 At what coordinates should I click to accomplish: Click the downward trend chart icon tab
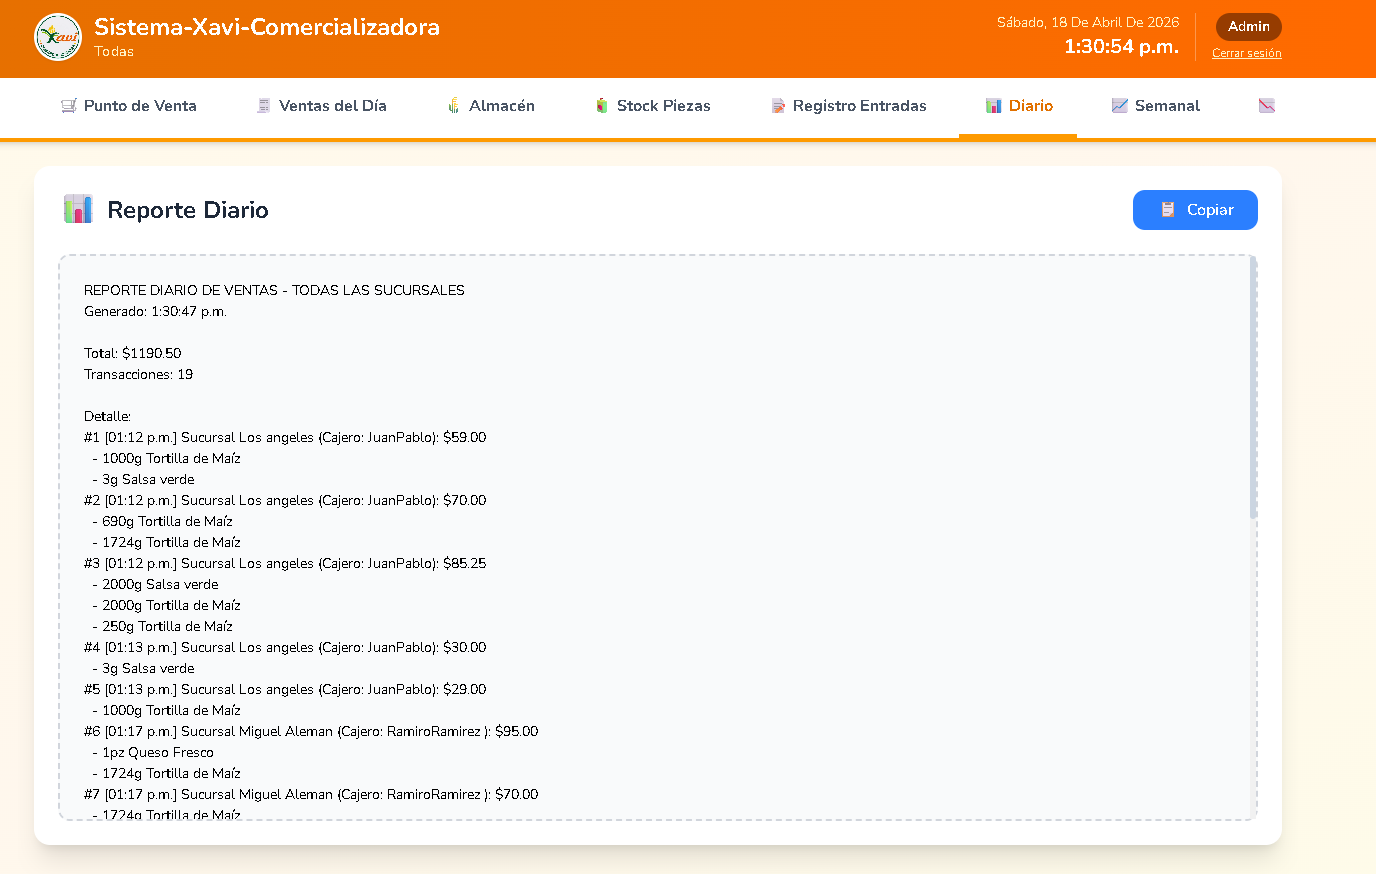[1266, 106]
